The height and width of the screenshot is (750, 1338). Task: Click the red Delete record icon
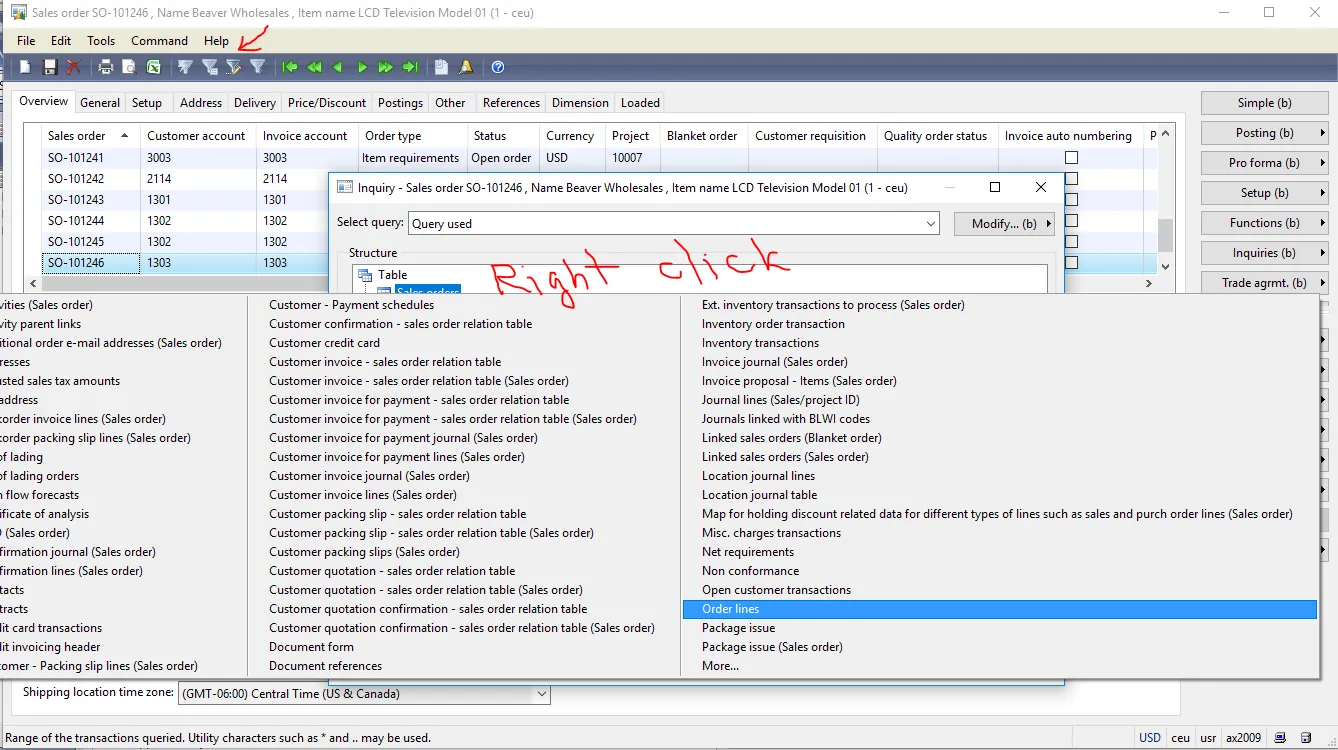pos(73,67)
